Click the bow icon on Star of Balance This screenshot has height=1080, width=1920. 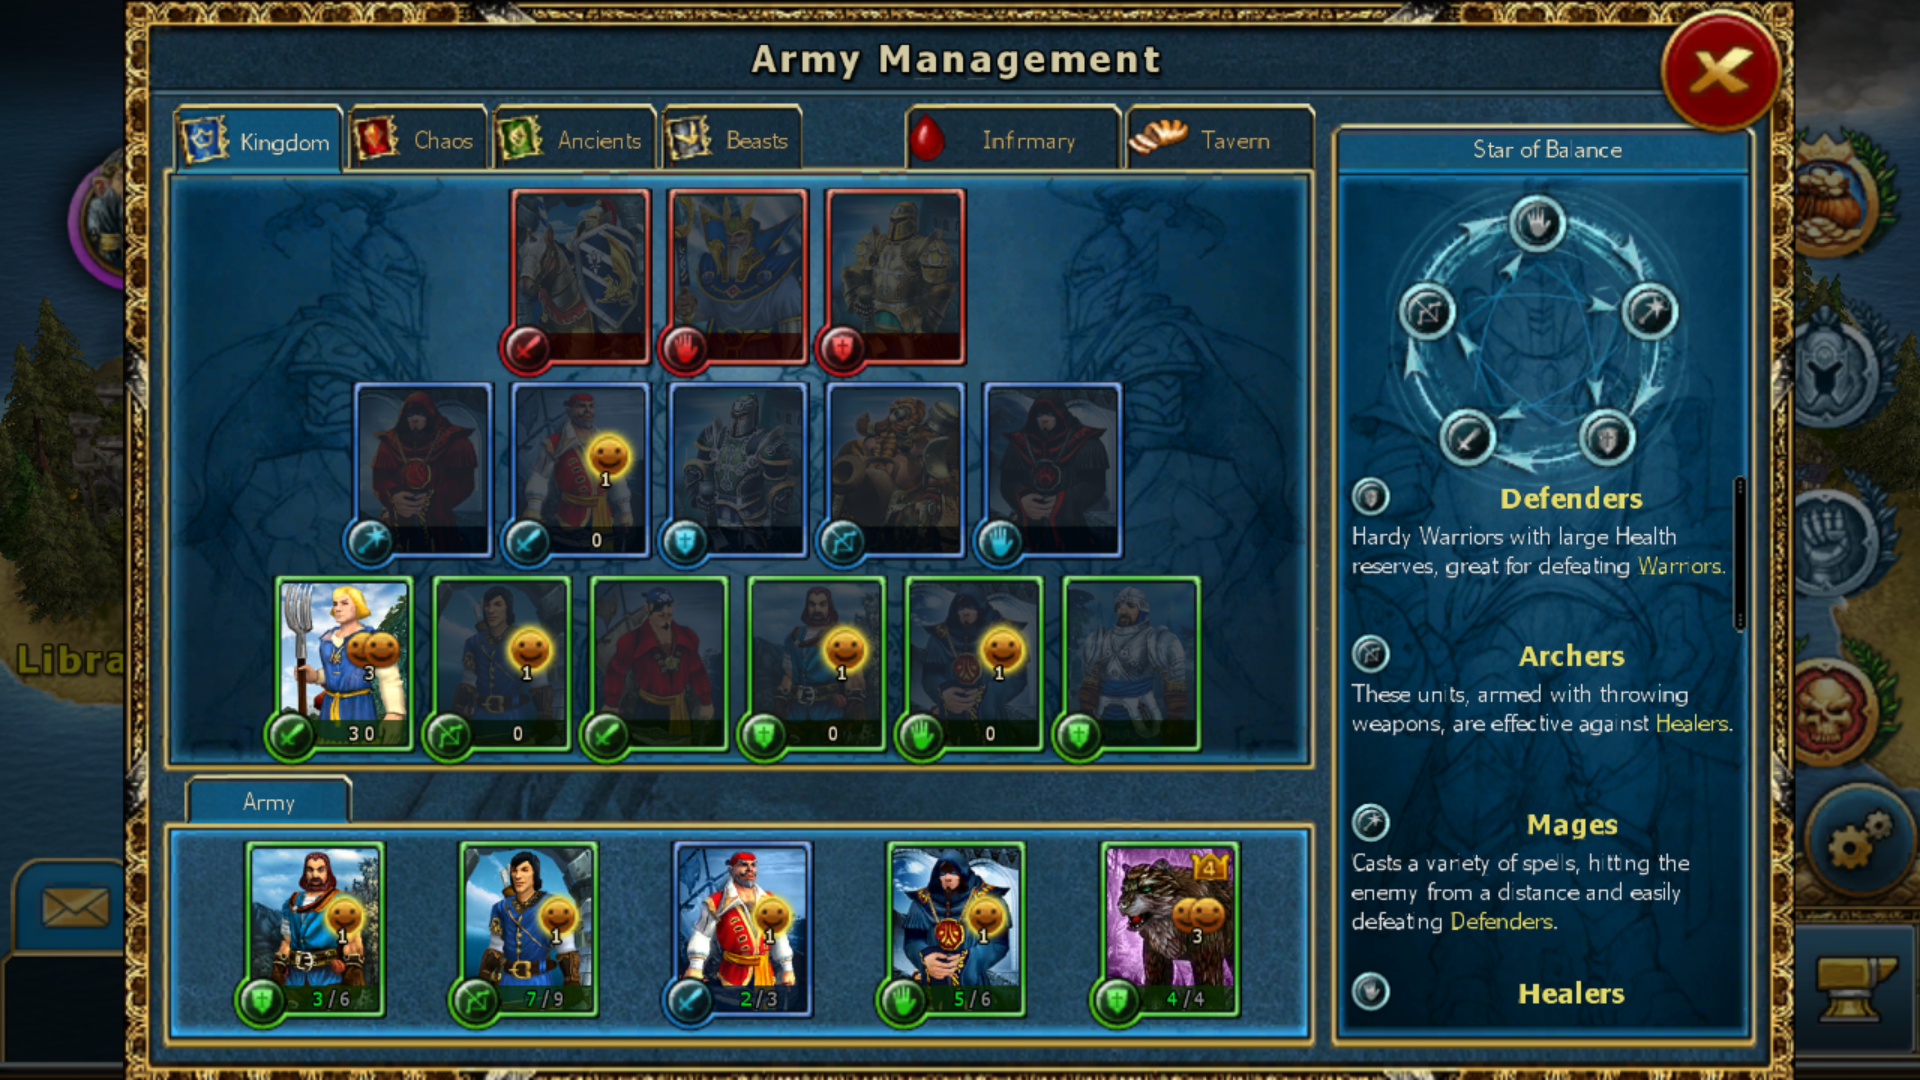click(x=1427, y=311)
